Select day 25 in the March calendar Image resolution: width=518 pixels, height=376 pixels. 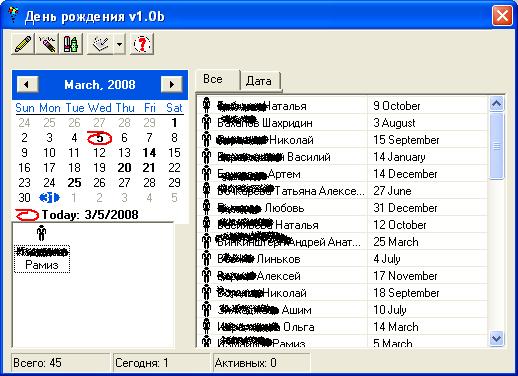[x=74, y=183]
